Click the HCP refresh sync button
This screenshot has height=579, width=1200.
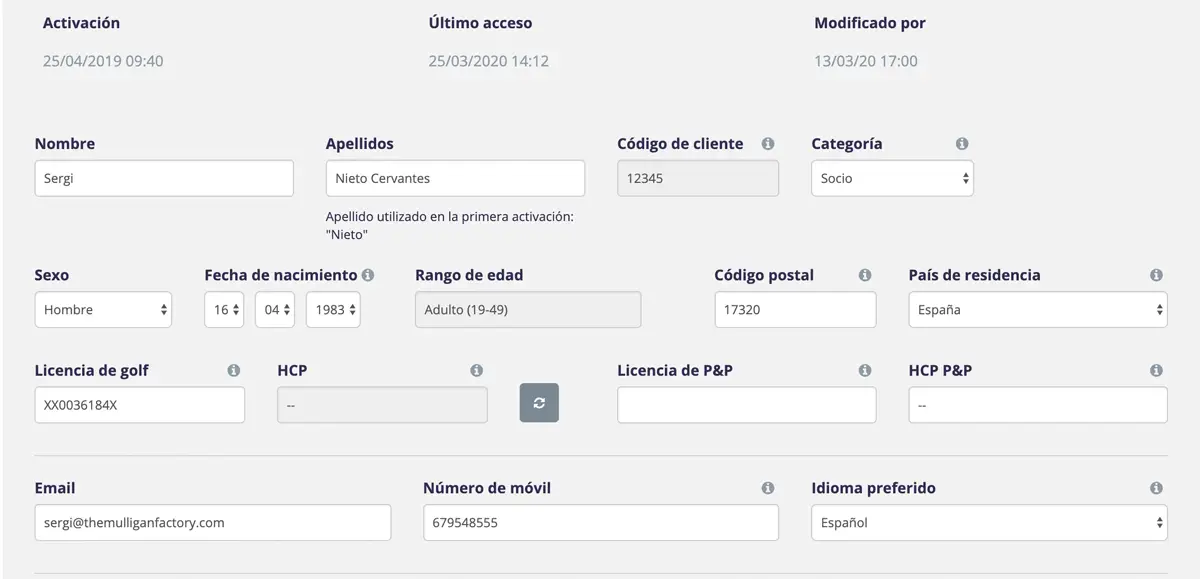tap(539, 403)
